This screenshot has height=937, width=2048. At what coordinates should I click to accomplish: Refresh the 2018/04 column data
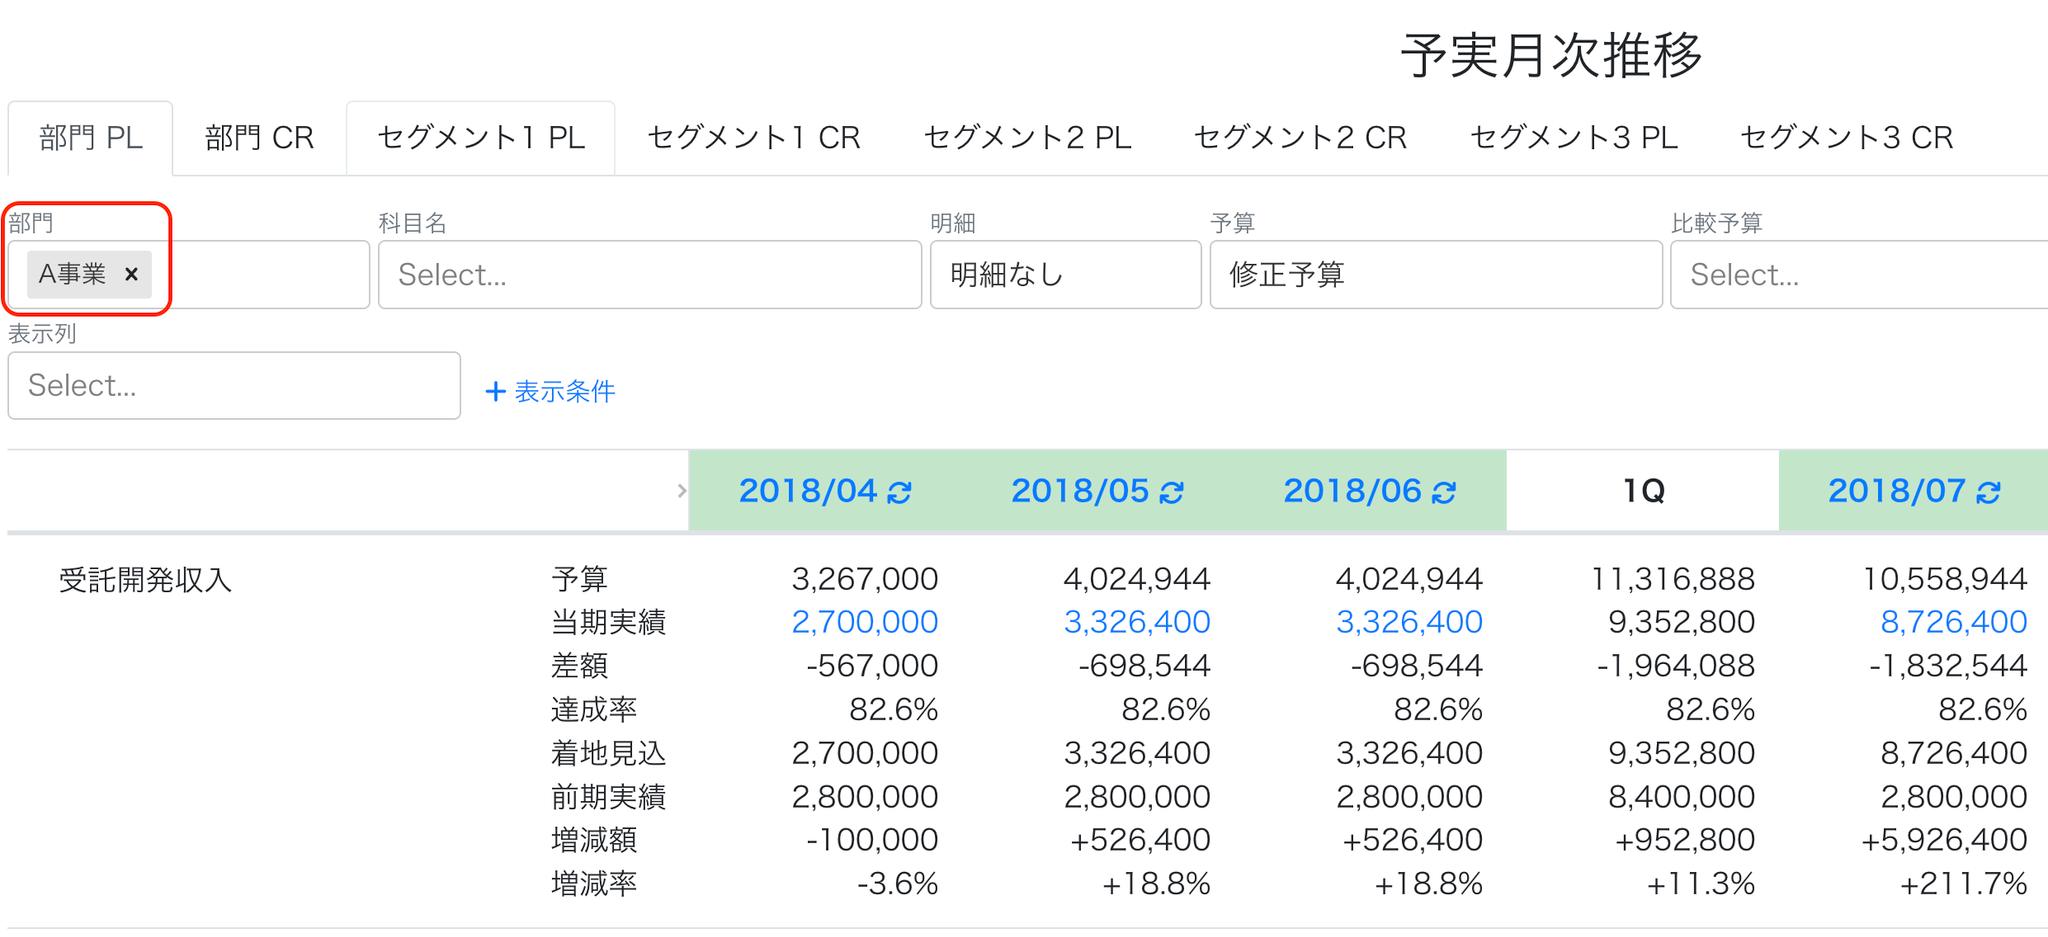[x=899, y=492]
